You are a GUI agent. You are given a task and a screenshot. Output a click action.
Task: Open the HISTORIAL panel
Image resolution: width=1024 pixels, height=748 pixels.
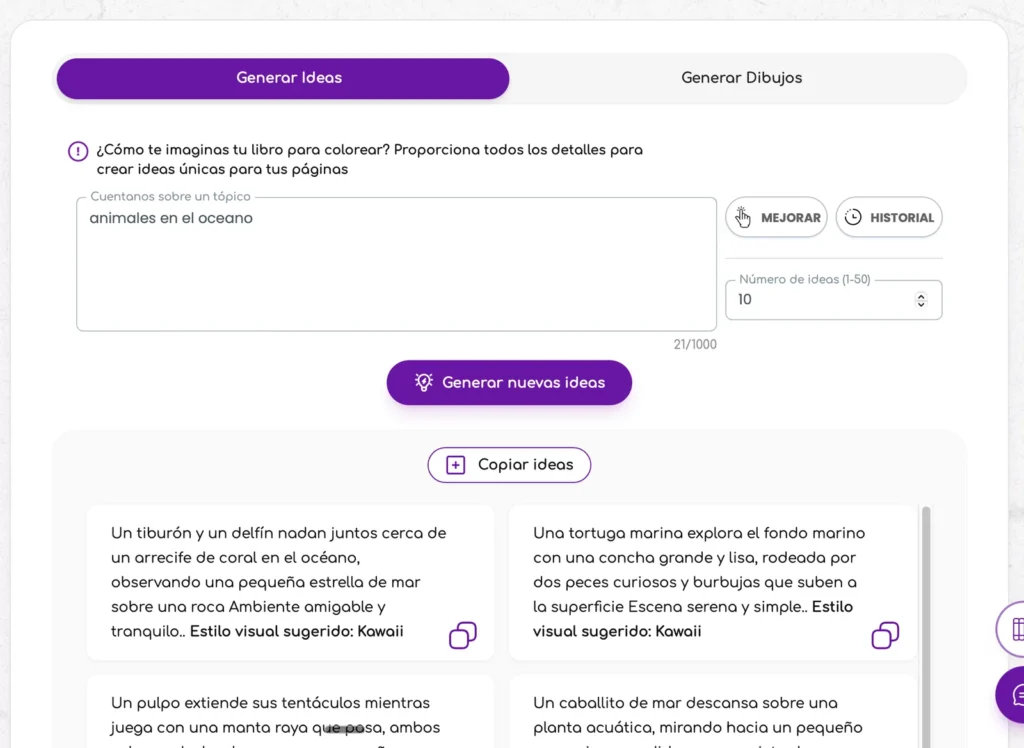(x=889, y=217)
